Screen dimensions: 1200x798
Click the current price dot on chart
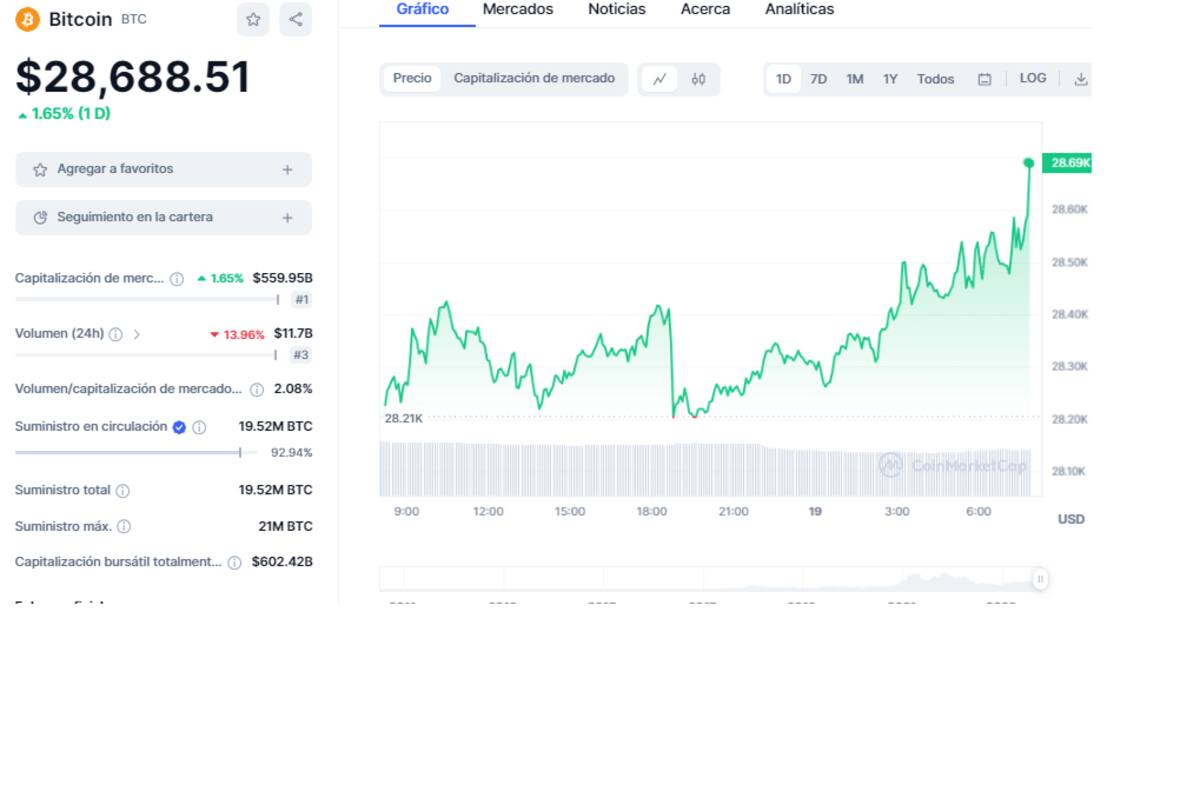tap(1028, 162)
